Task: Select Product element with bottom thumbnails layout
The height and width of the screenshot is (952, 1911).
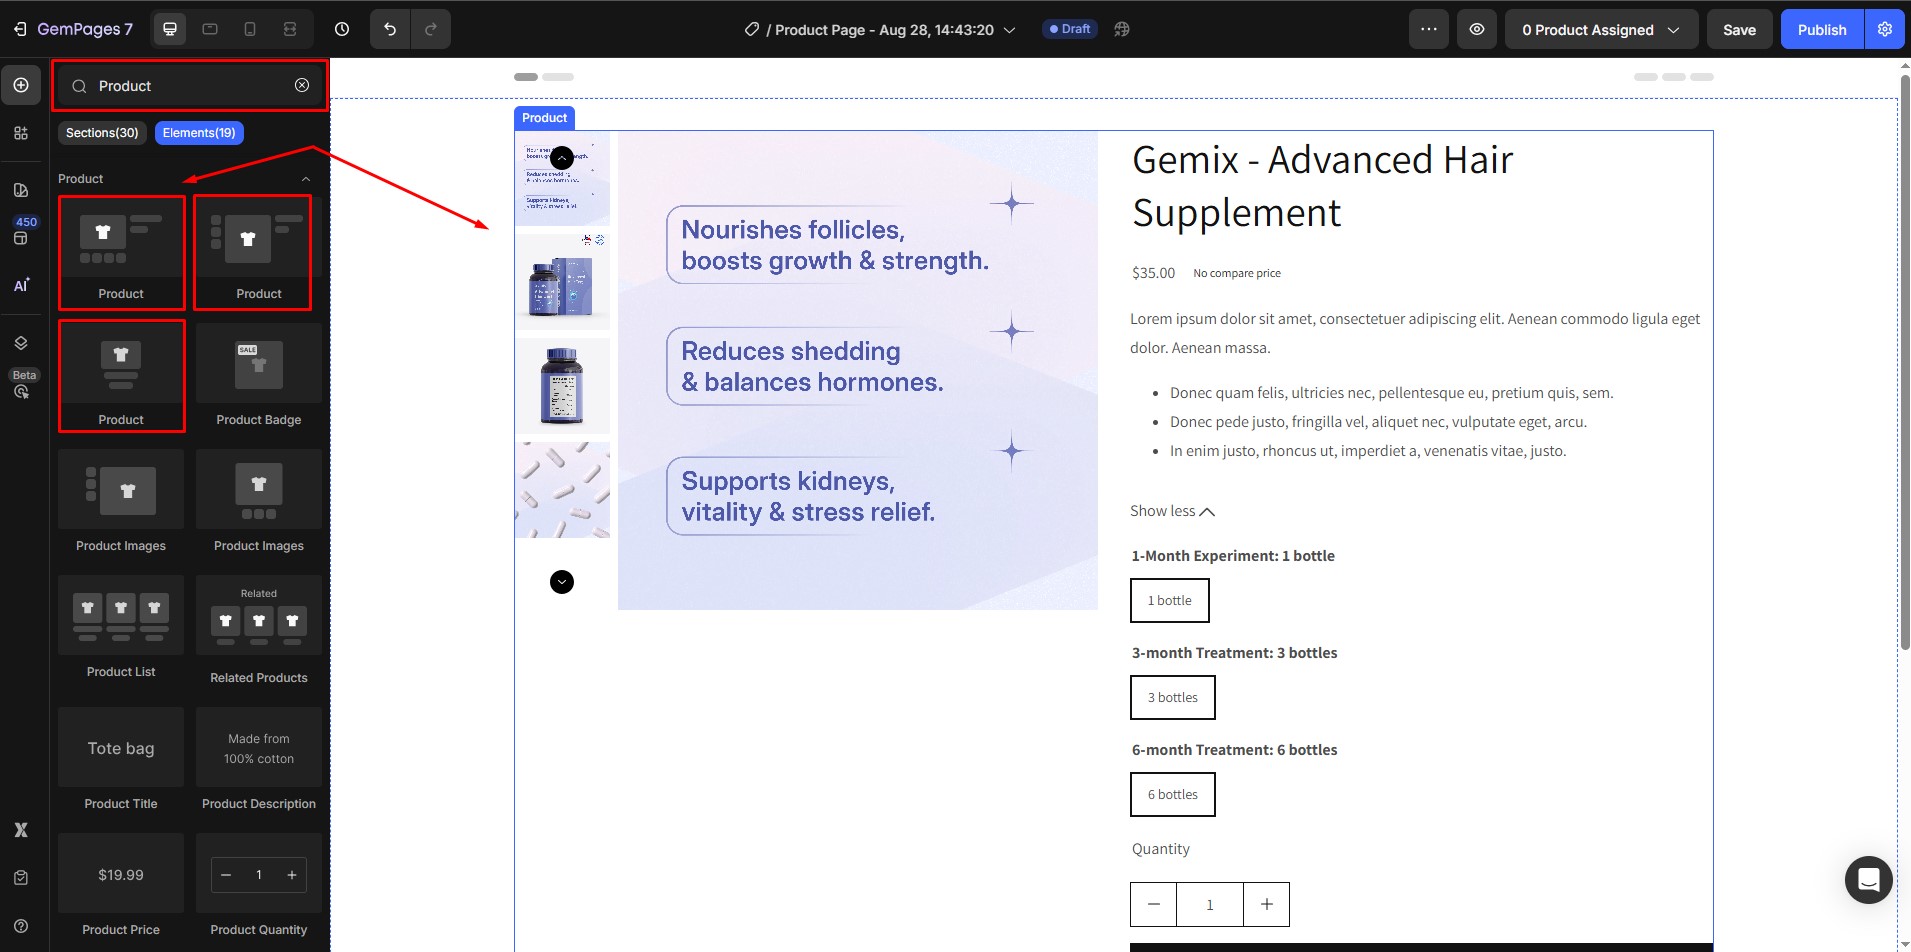Action: [121, 252]
